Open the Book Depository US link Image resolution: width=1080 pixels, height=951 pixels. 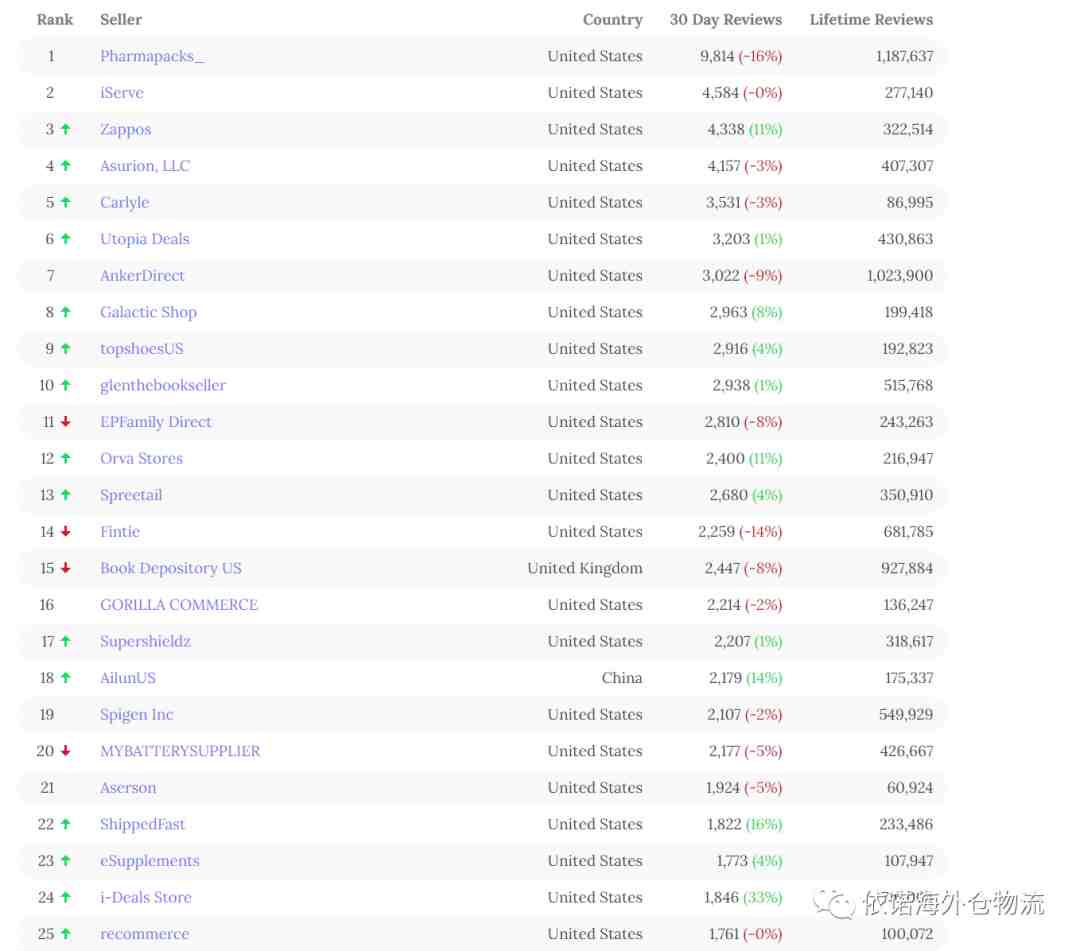coord(171,567)
